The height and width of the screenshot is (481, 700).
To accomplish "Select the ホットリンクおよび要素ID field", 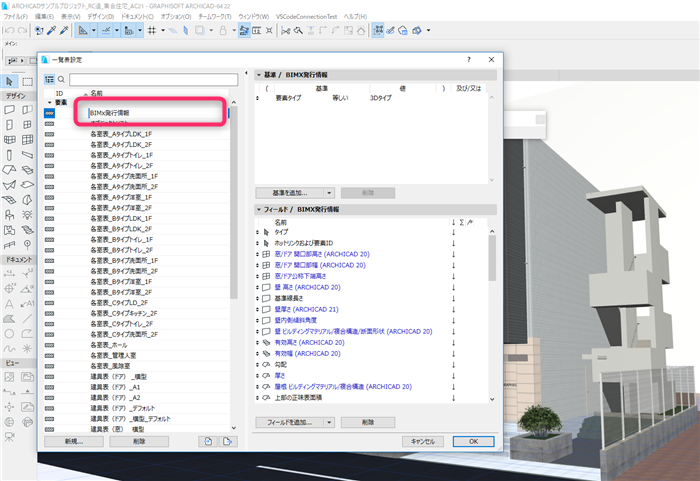I will pos(304,243).
